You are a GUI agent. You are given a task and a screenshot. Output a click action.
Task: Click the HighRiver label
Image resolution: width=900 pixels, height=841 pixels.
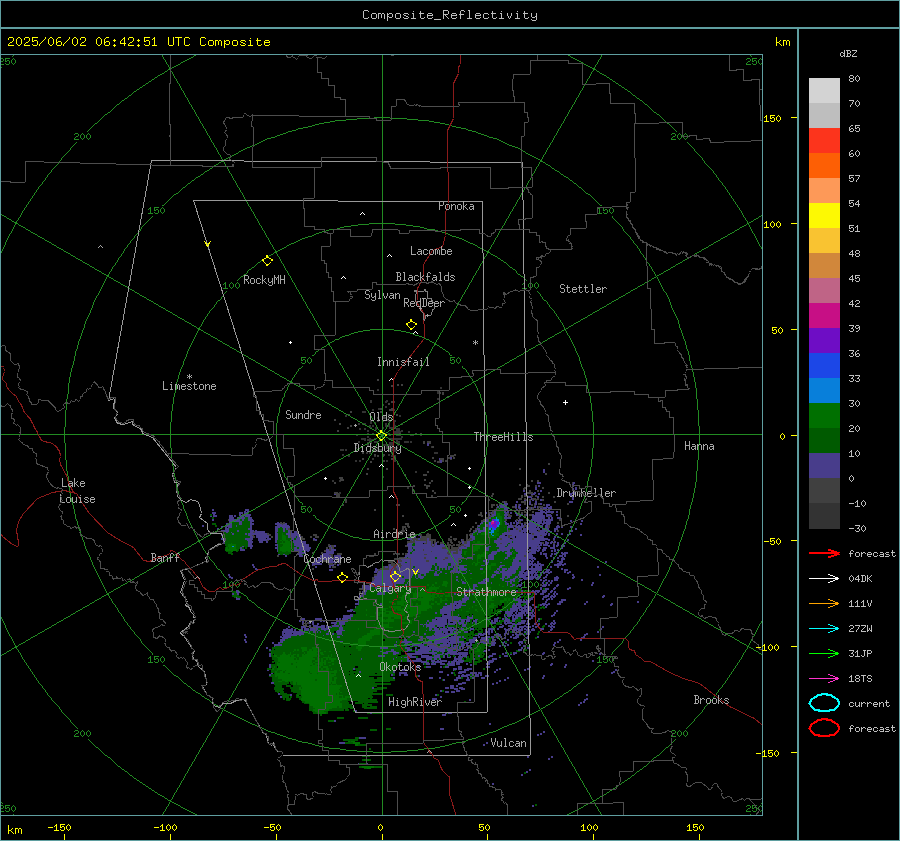coord(415,702)
